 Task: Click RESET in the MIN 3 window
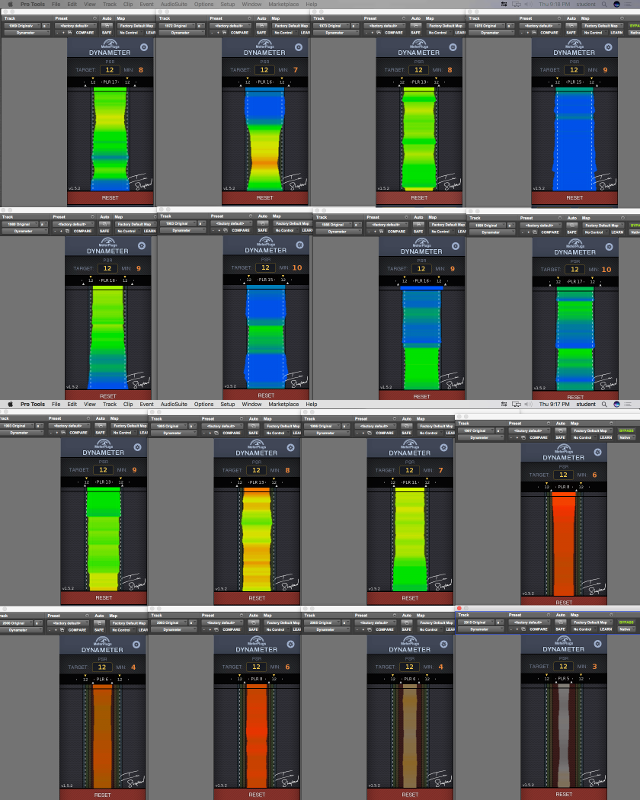(563, 794)
